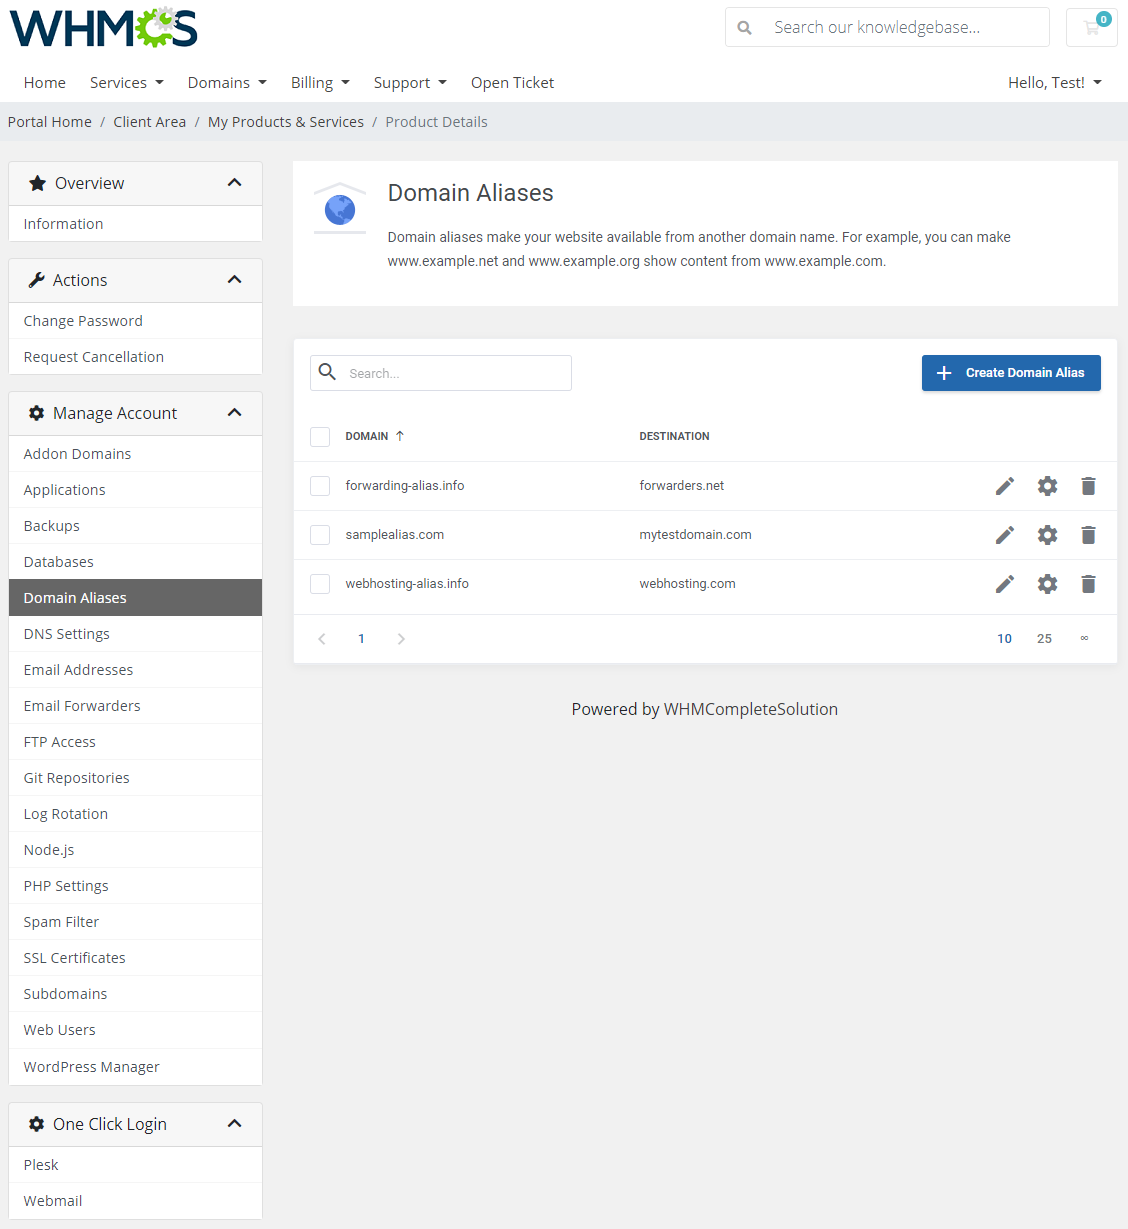Toggle the select-all checkbox in table header
Image resolution: width=1128 pixels, height=1229 pixels.
(320, 436)
